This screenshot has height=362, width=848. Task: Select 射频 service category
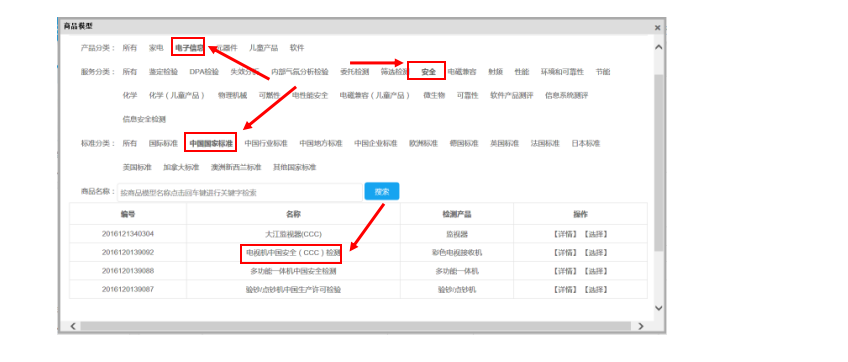495,71
